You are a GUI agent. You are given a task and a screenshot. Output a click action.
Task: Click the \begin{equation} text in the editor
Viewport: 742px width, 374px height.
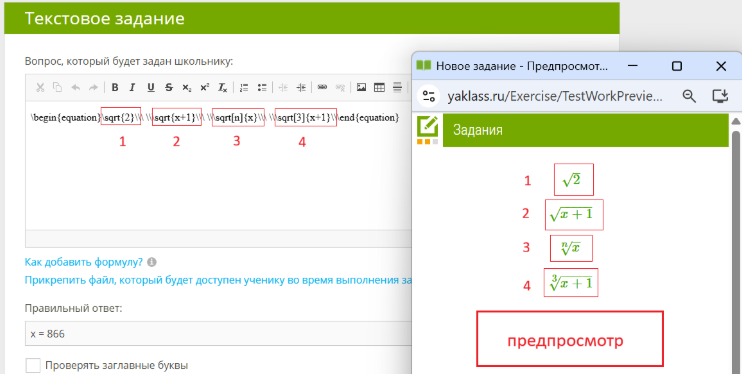point(66,117)
